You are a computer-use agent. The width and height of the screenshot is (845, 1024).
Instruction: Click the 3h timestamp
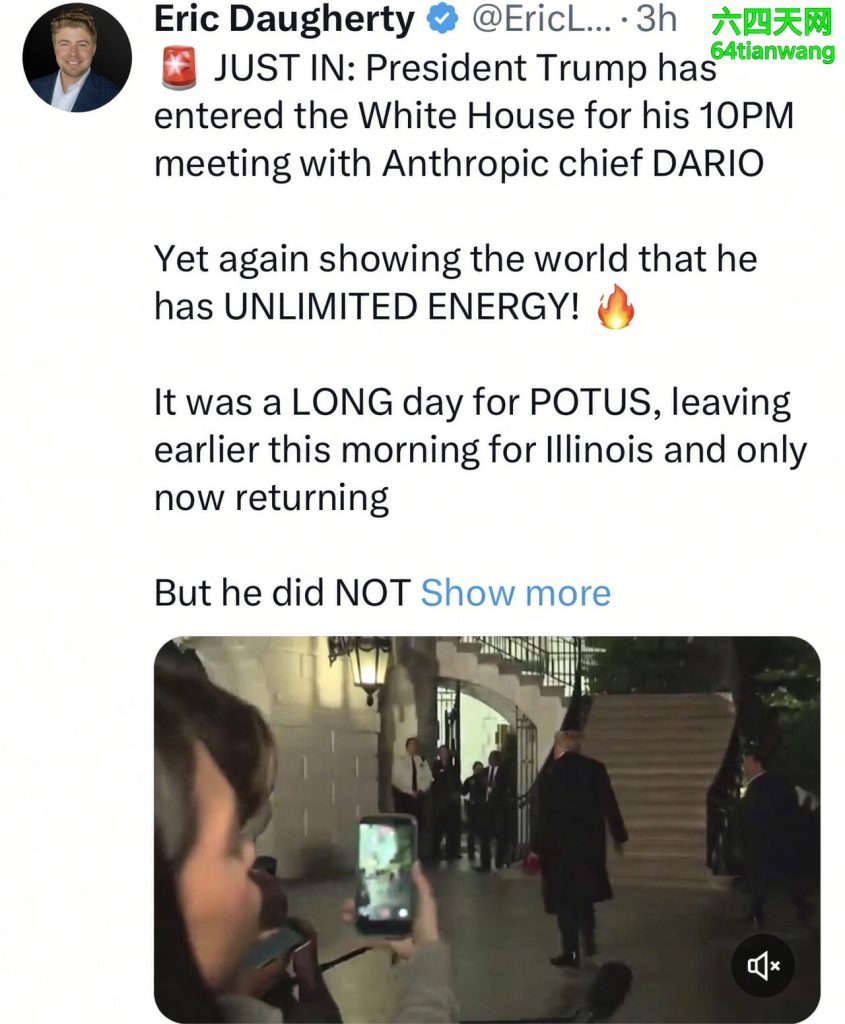(656, 20)
